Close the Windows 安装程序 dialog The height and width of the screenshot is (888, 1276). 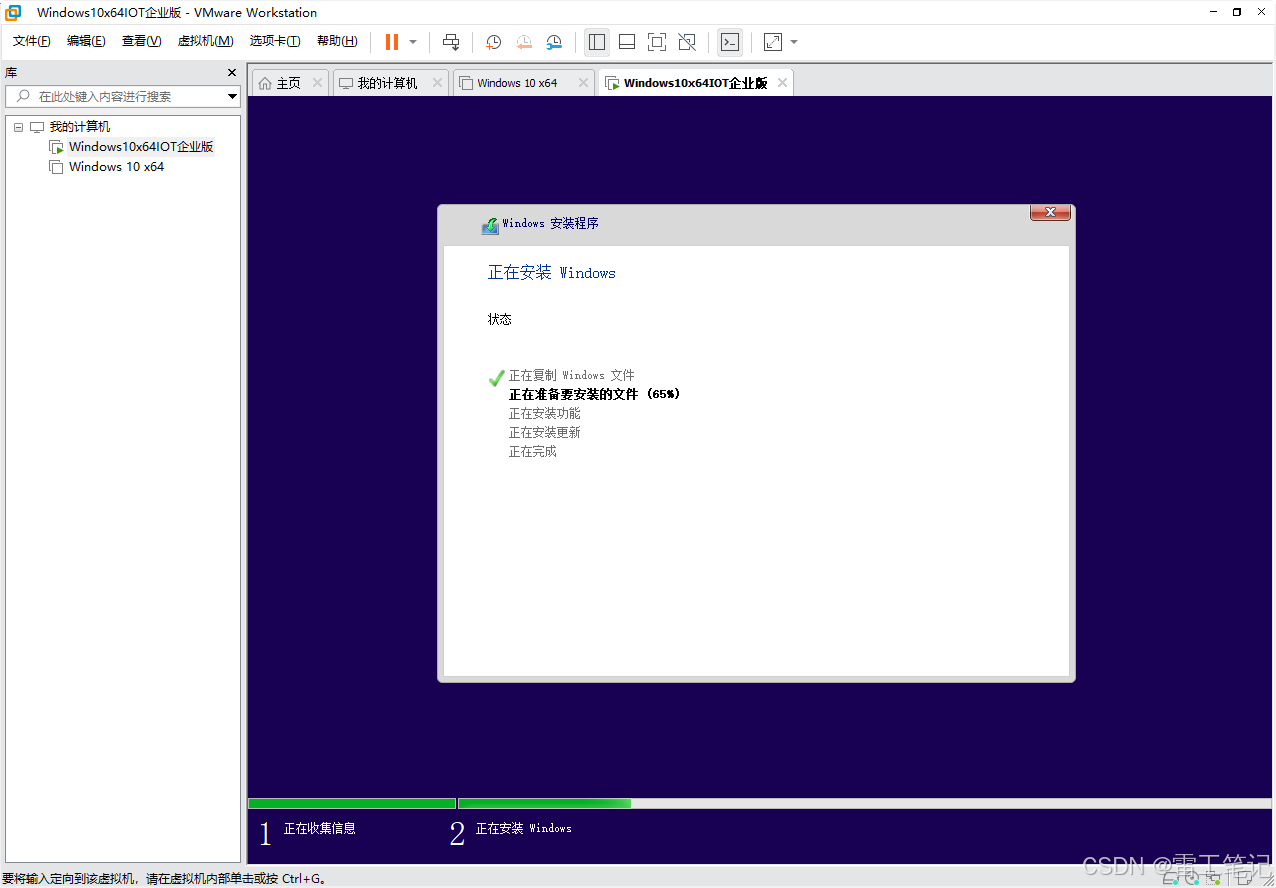(1050, 212)
